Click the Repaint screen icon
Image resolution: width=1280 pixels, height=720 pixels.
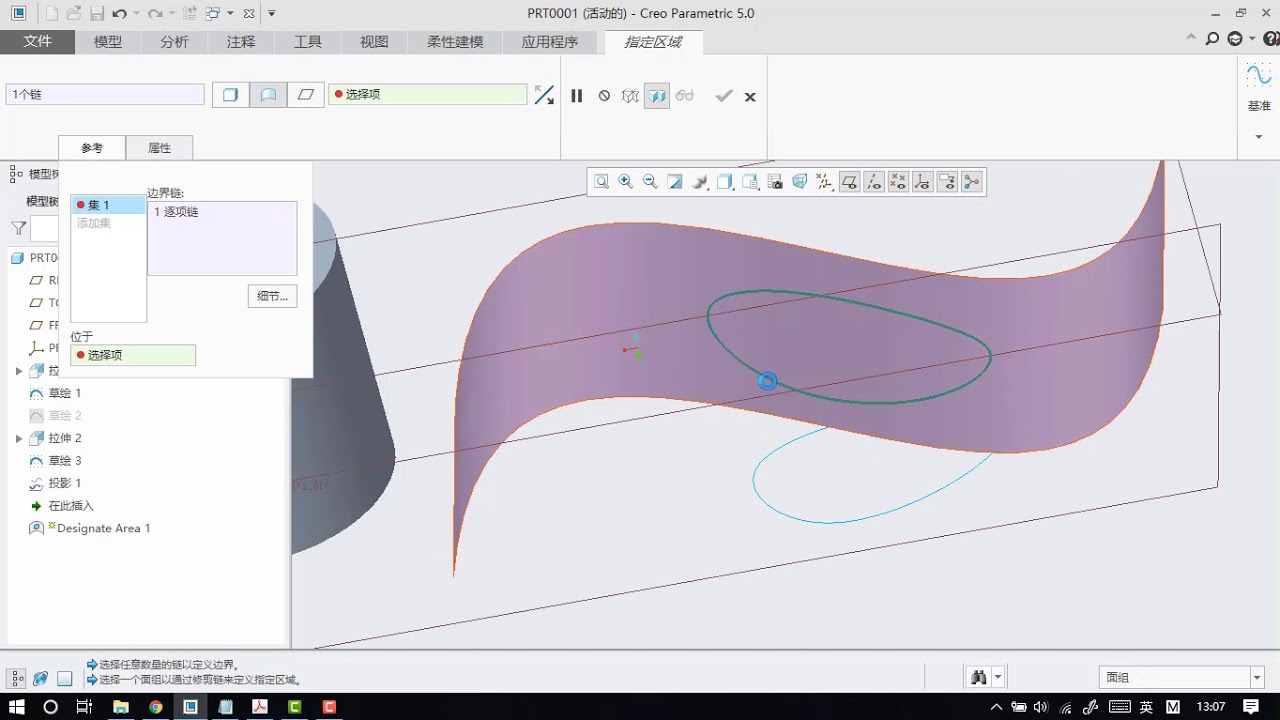point(675,181)
